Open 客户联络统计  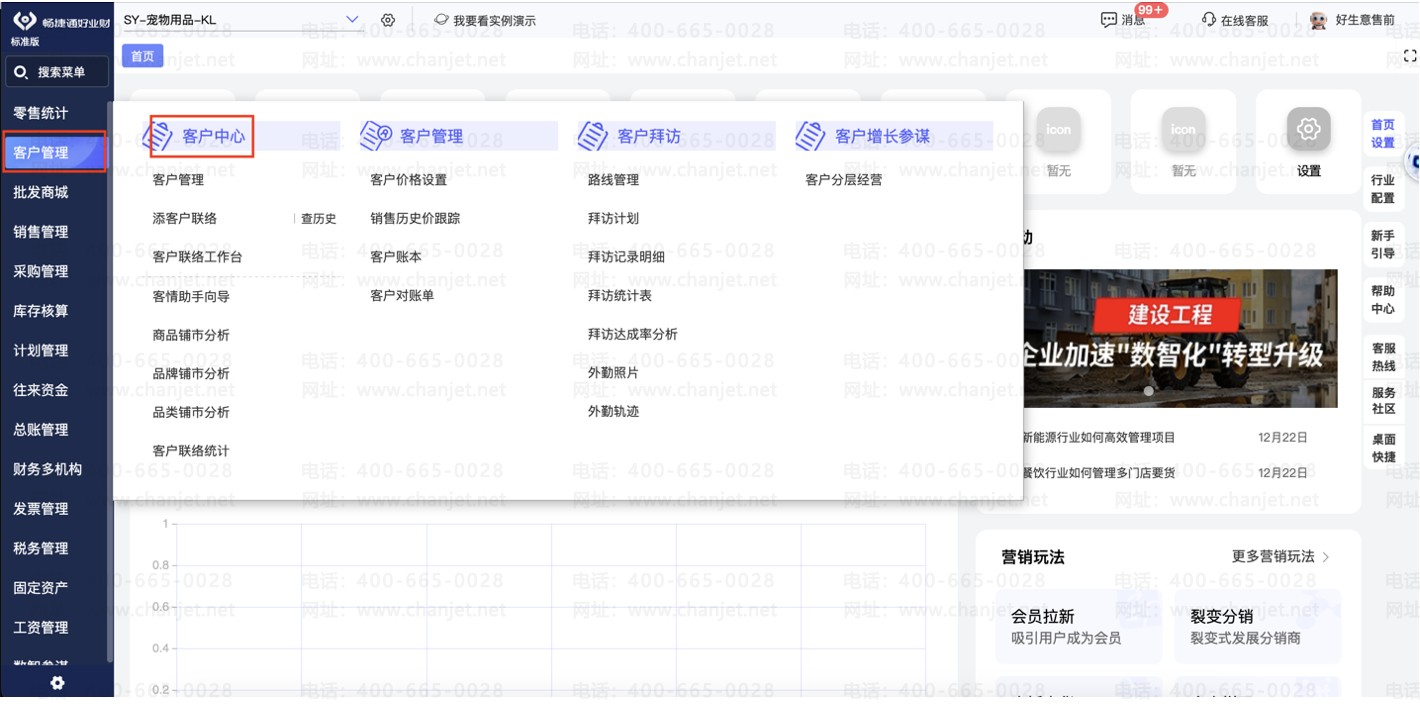tap(191, 451)
